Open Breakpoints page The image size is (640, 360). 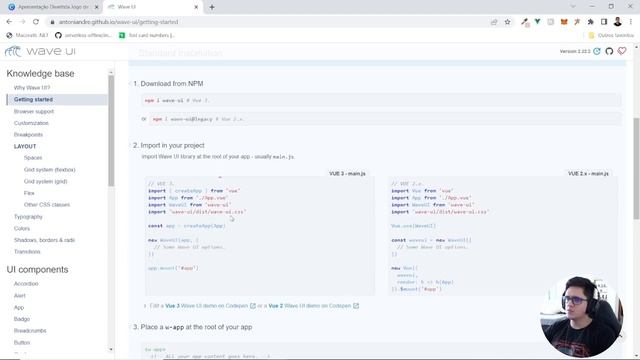point(28,135)
